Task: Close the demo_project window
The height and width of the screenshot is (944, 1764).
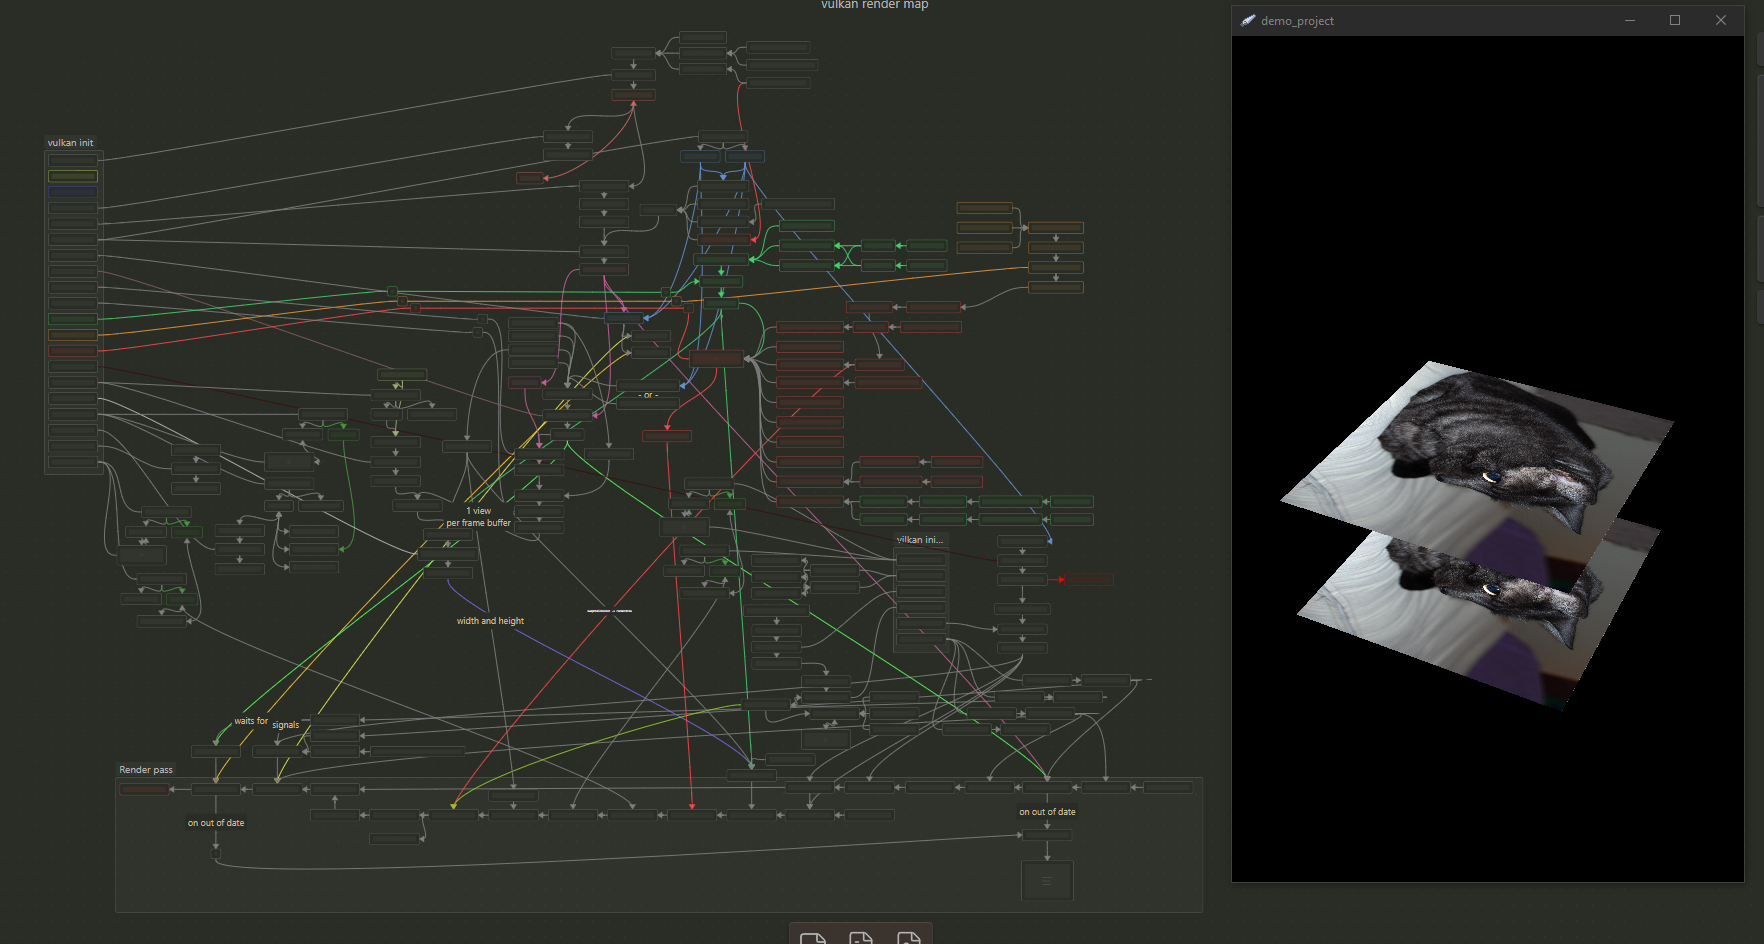Action: click(1721, 20)
